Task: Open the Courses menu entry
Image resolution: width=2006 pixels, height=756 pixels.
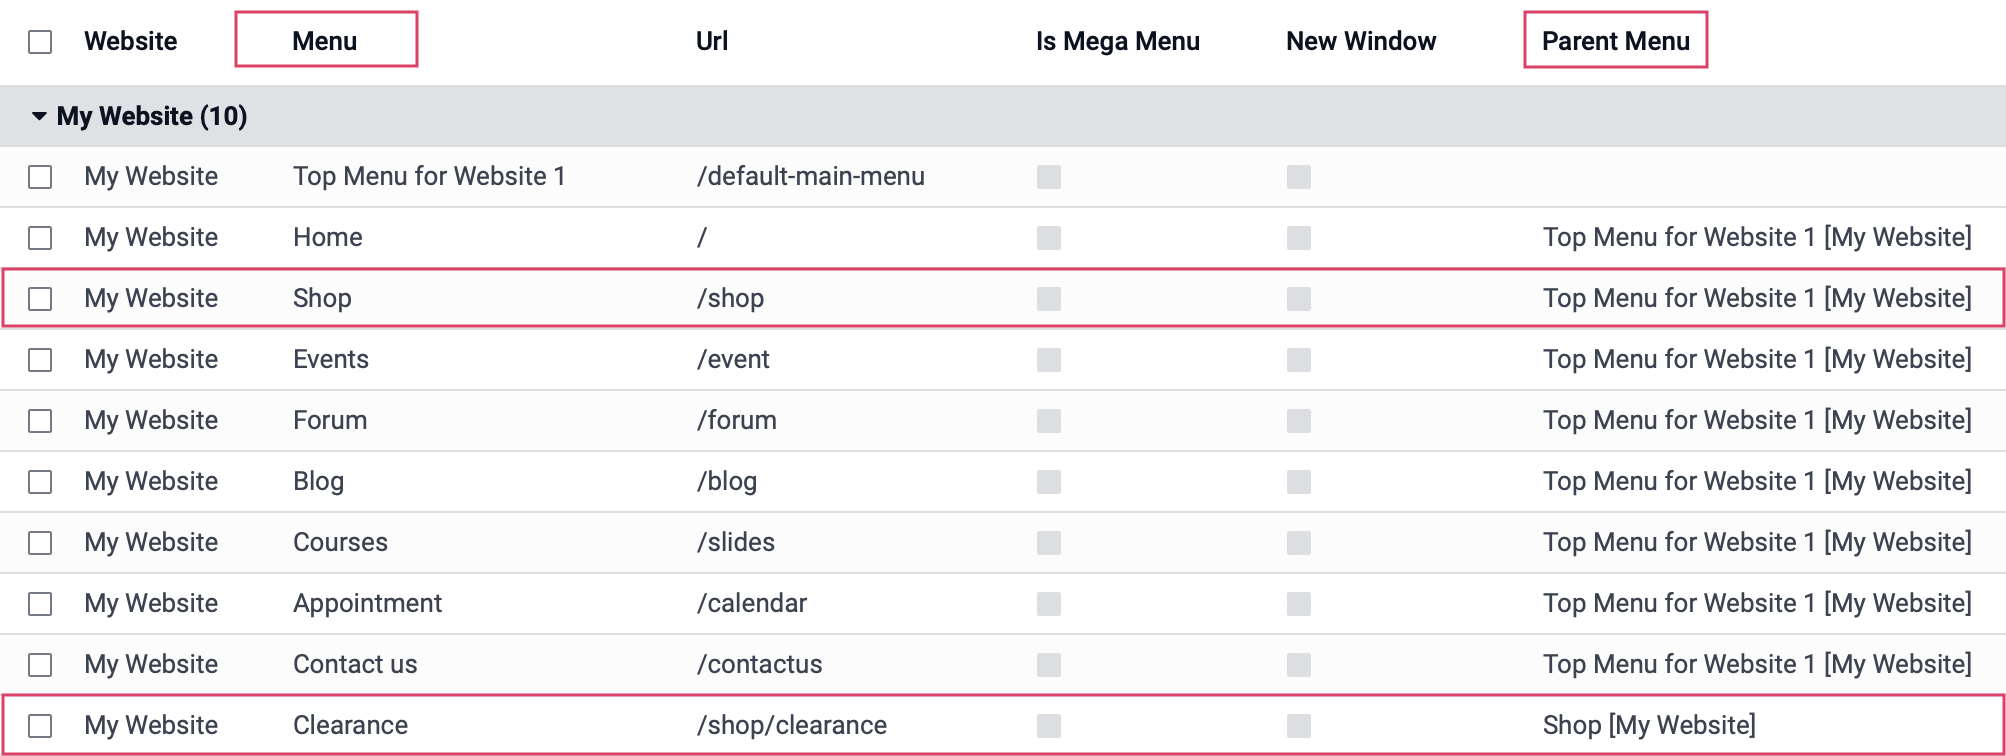Action: (340, 542)
